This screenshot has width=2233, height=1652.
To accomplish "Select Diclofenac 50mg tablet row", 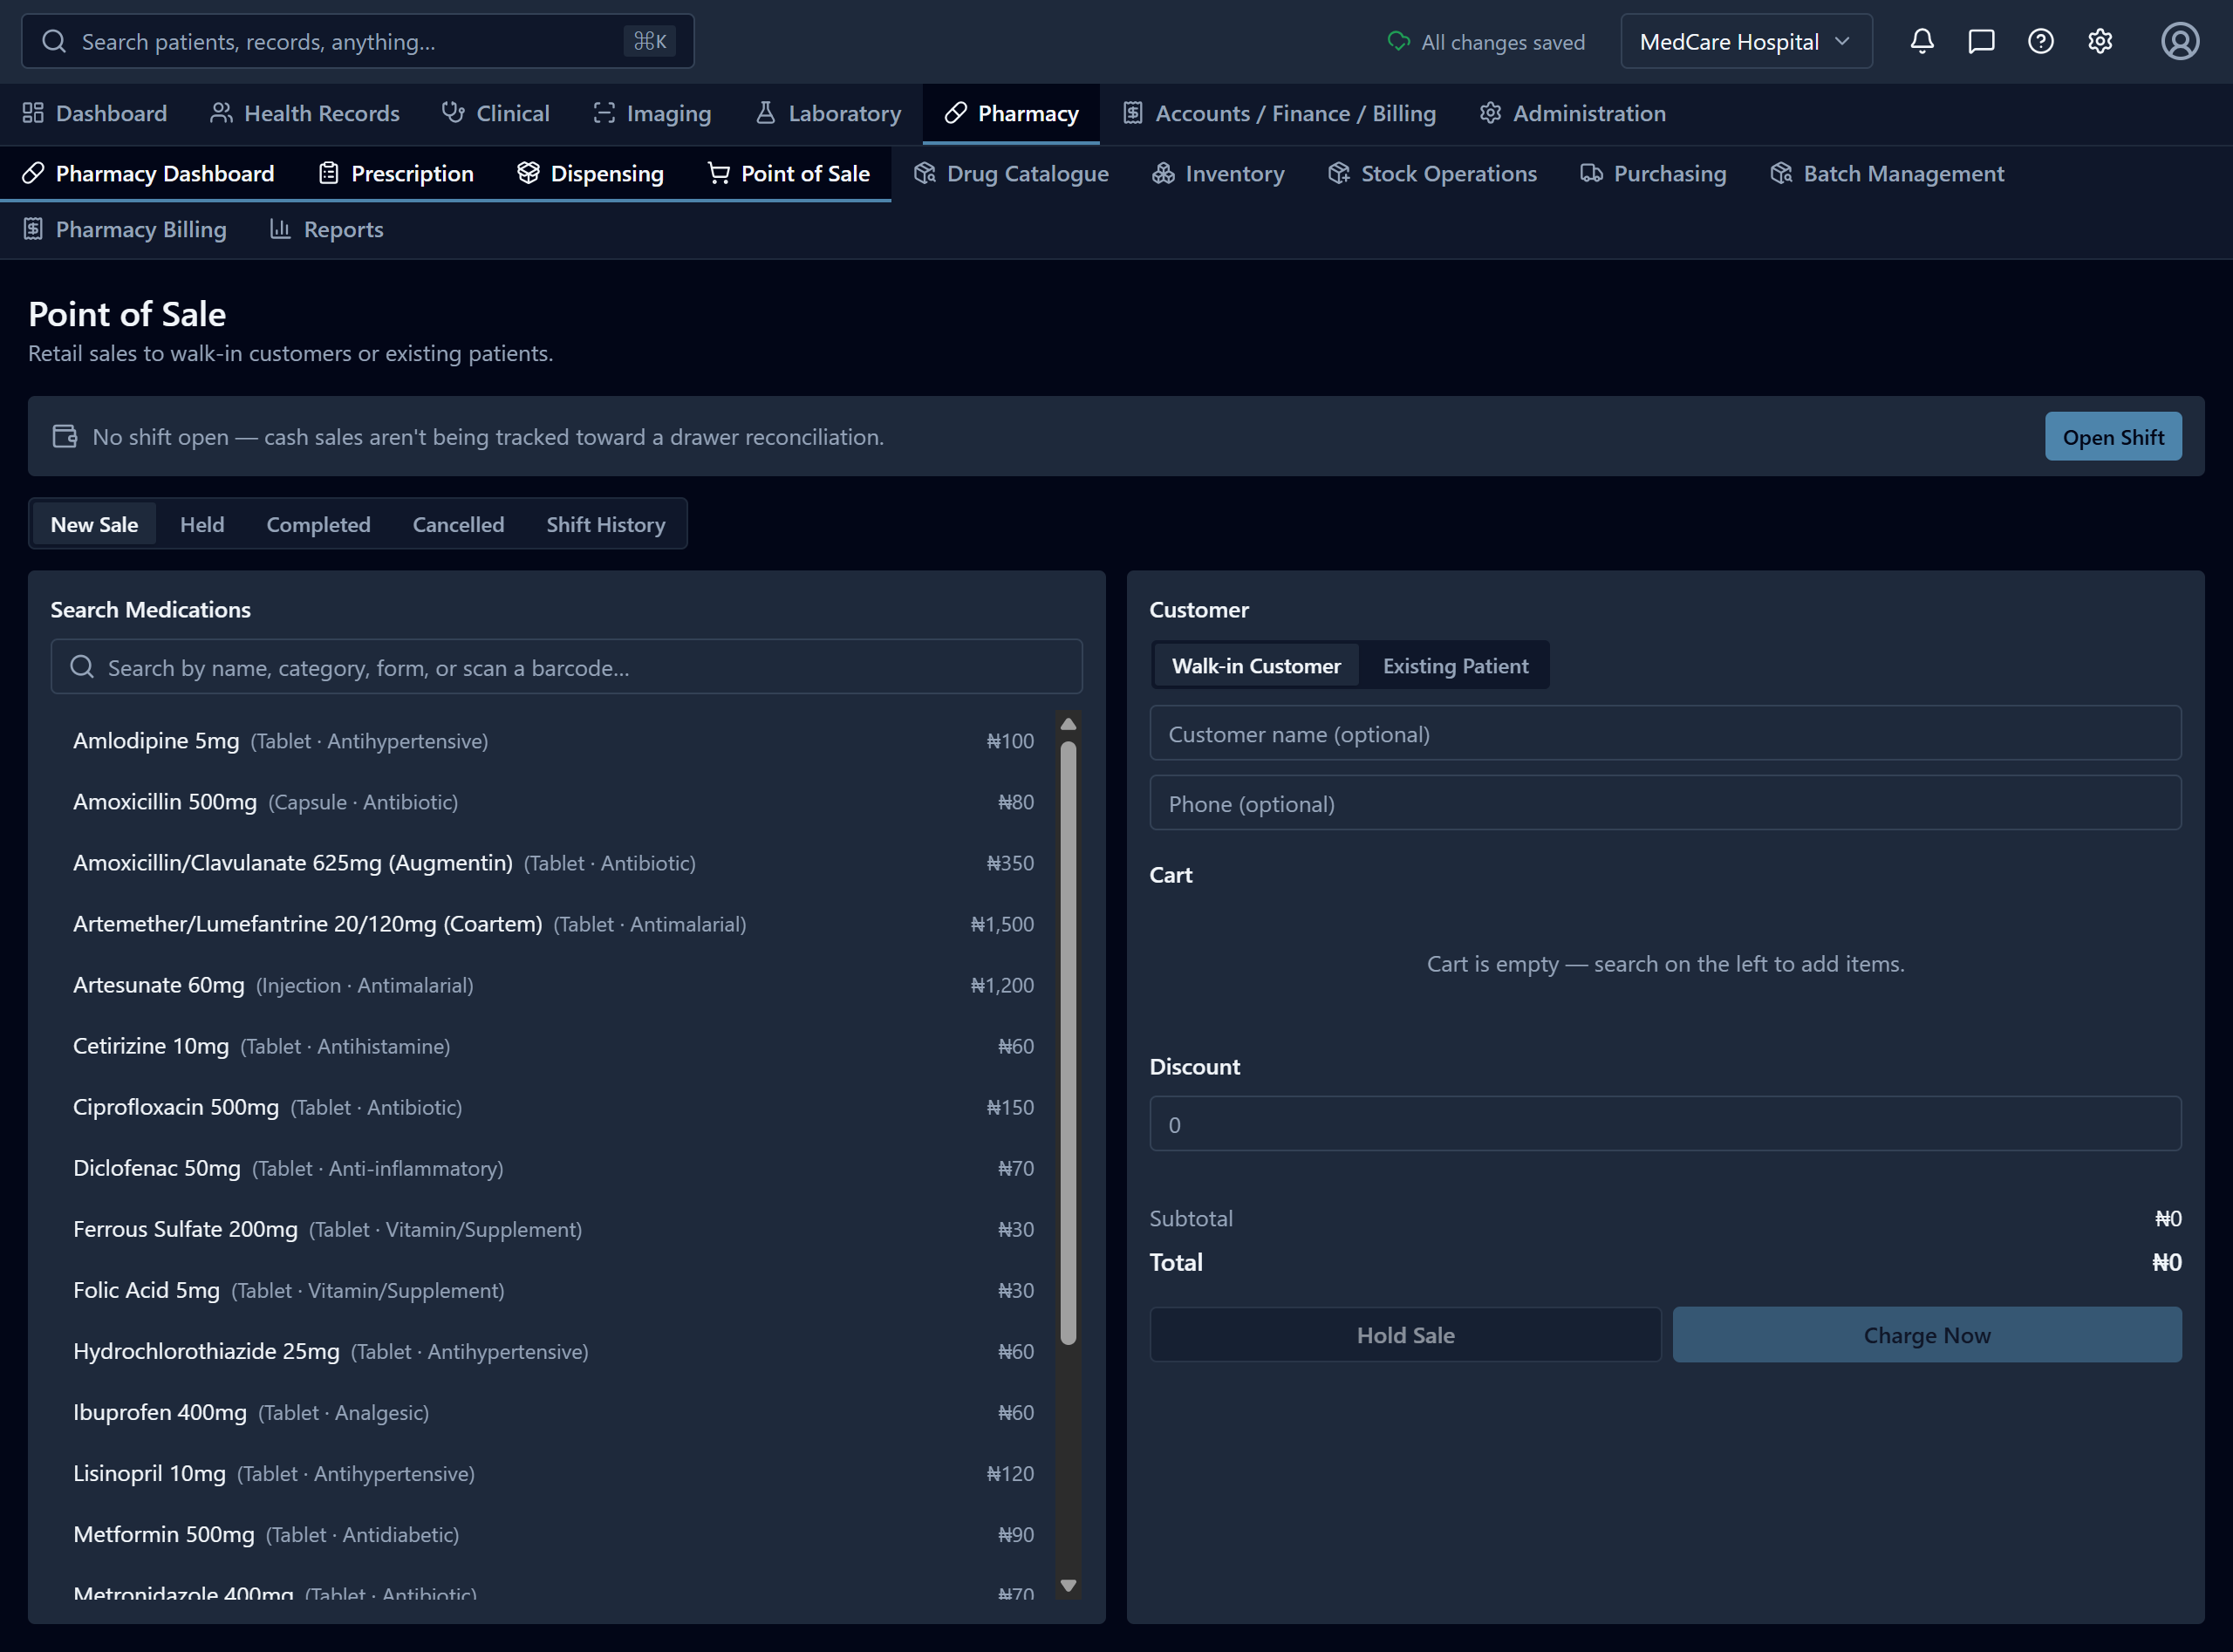I will 553,1167.
